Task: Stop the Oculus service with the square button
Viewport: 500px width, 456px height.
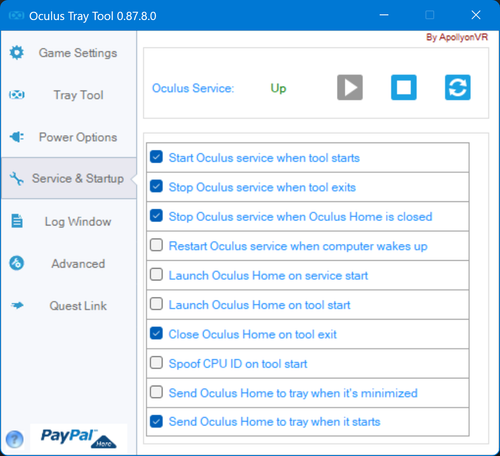Action: pyautogui.click(x=404, y=87)
